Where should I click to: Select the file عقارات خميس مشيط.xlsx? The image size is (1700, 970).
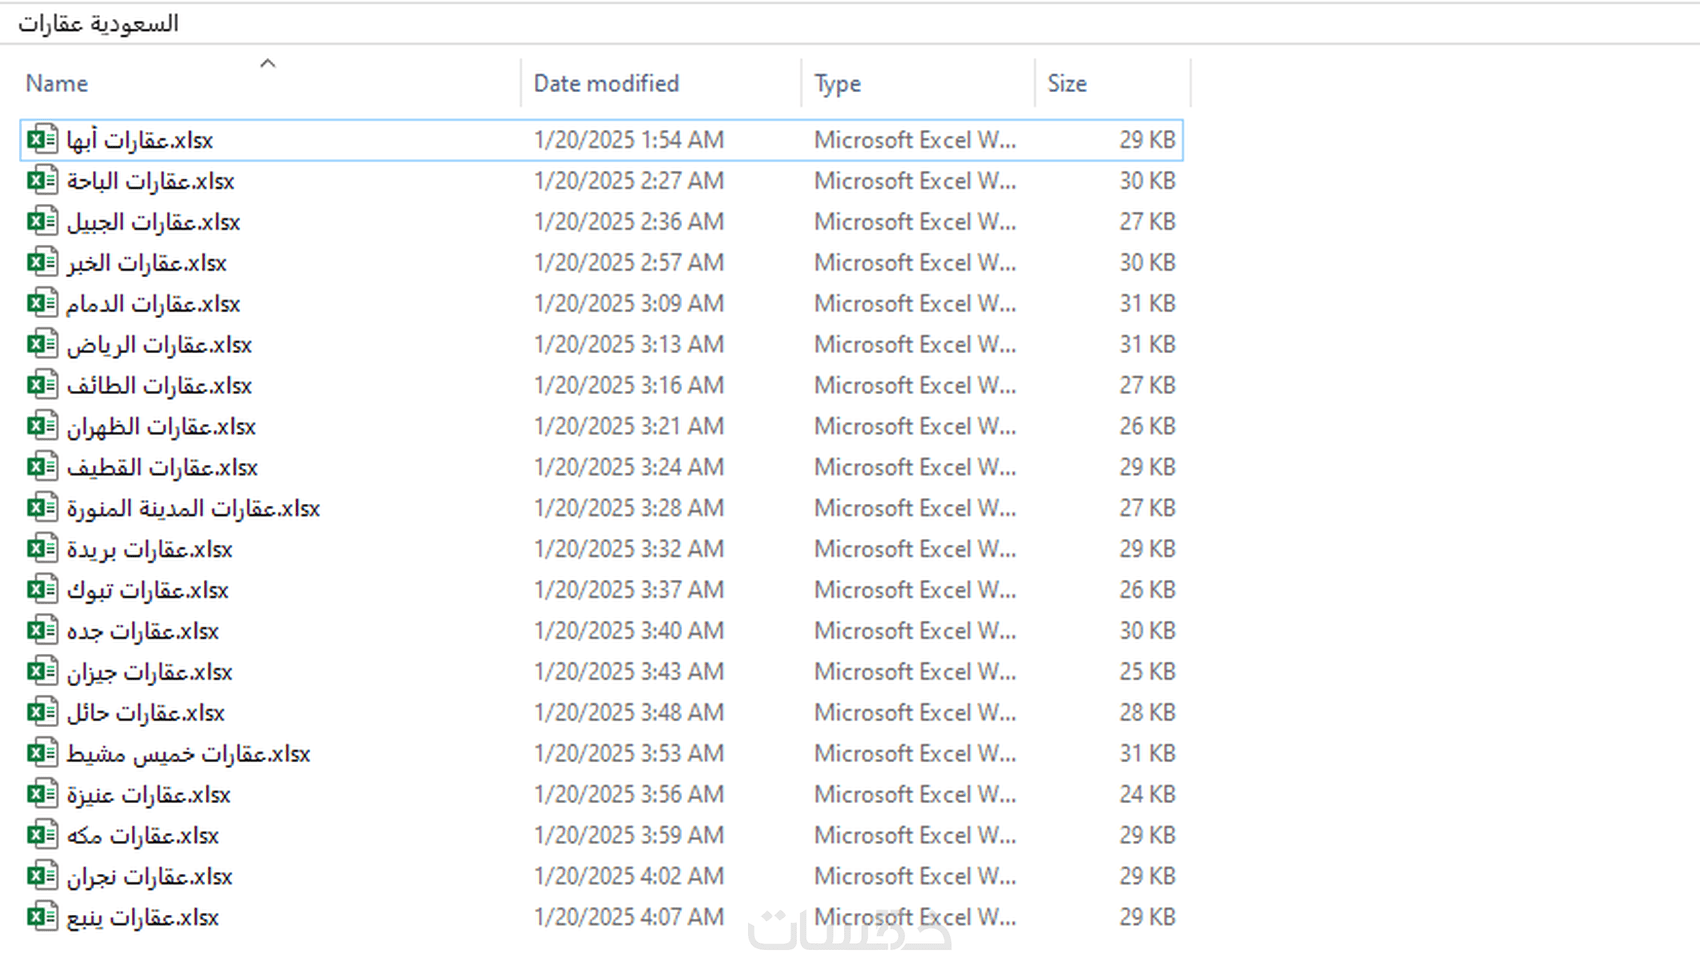pos(188,754)
